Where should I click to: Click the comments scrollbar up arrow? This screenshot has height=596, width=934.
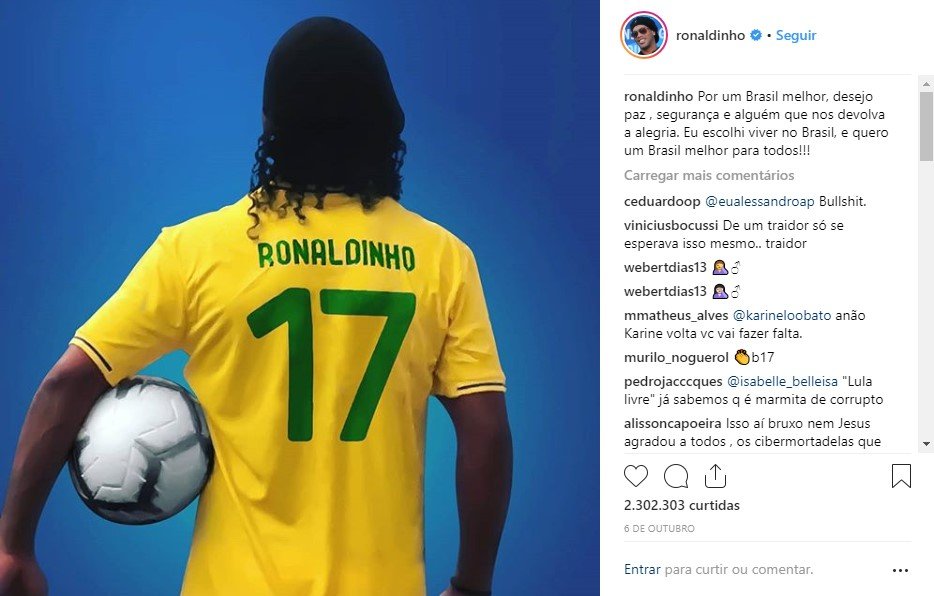point(926,83)
